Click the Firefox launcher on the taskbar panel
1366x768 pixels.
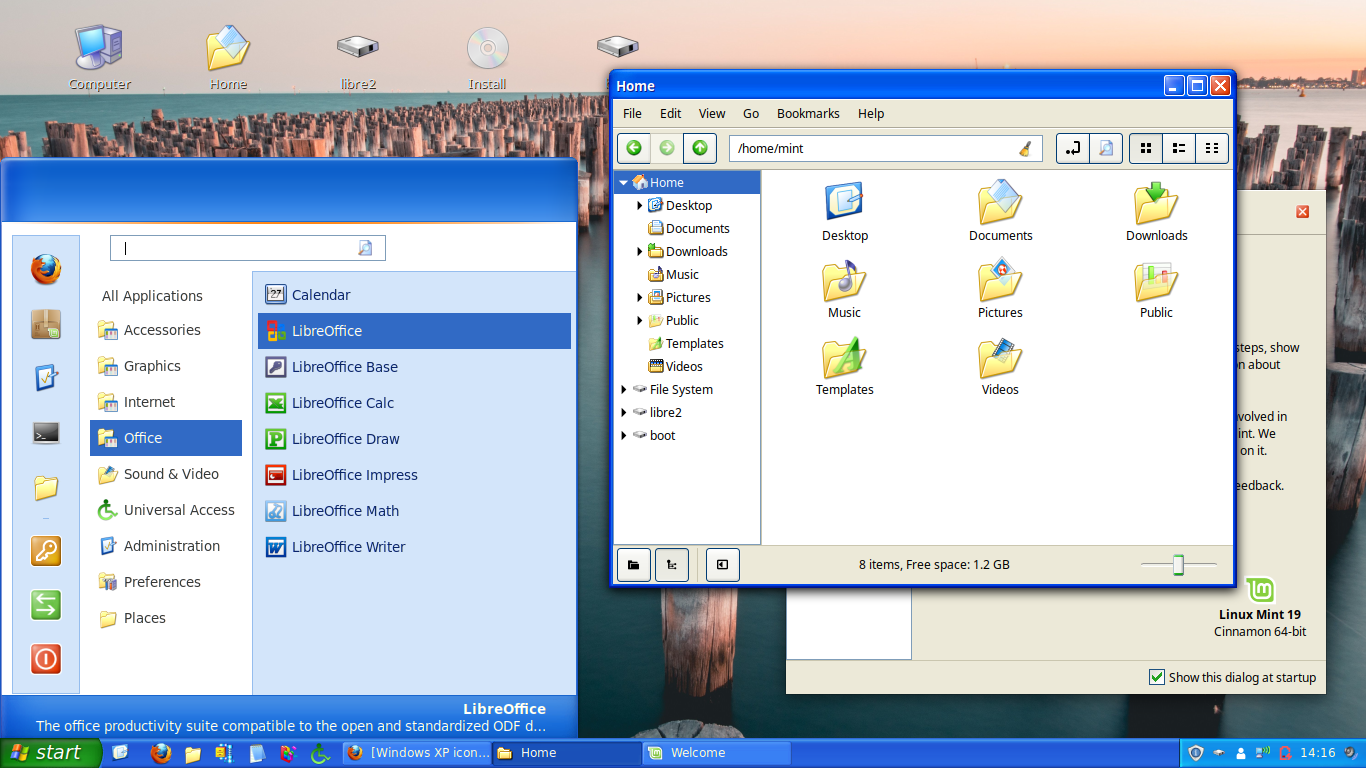161,753
